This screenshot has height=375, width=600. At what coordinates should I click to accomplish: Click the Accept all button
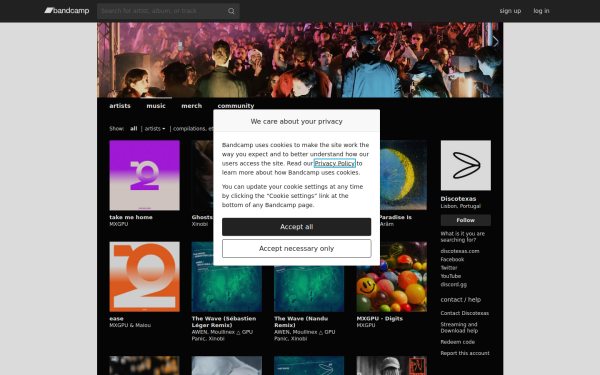(x=296, y=227)
